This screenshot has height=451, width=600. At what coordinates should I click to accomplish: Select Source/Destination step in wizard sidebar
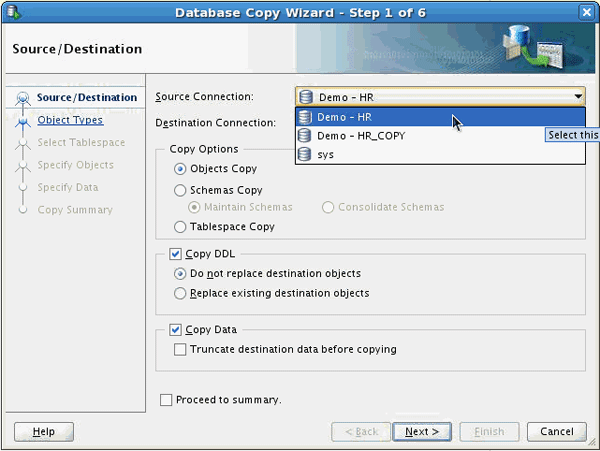tap(87, 98)
